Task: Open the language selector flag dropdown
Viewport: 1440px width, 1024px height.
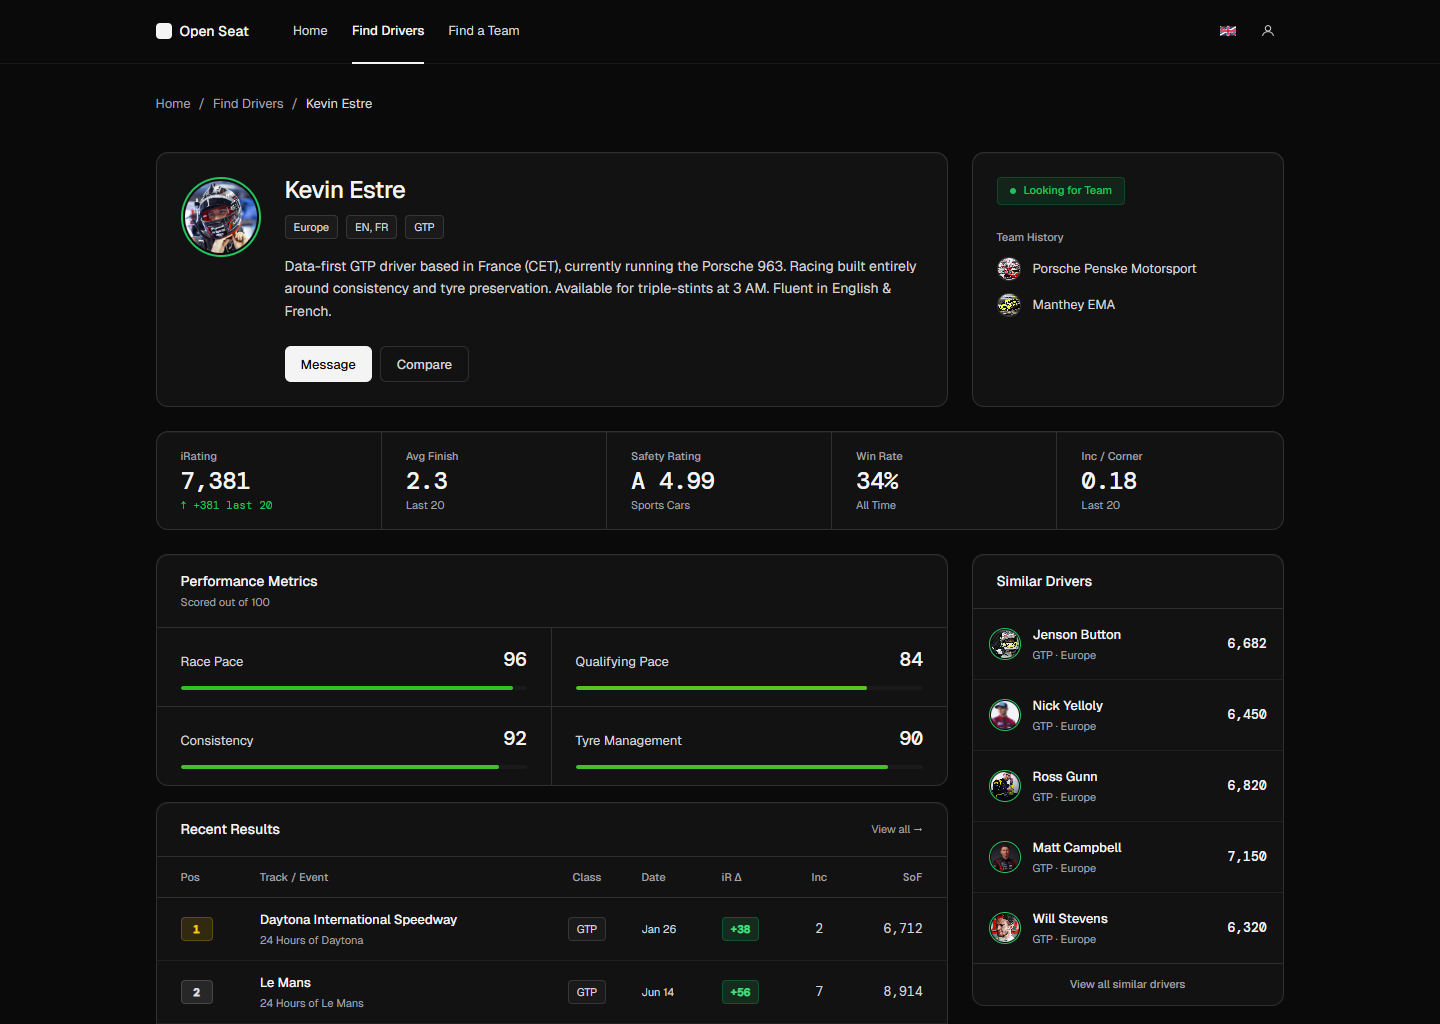Action: (x=1227, y=31)
